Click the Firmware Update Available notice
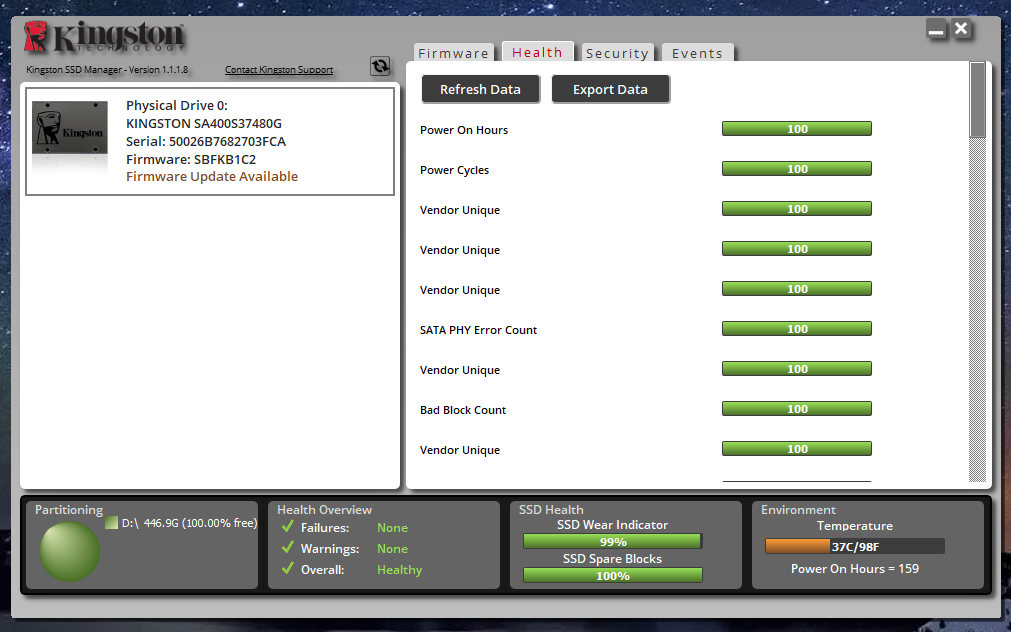1011x632 pixels. click(211, 177)
